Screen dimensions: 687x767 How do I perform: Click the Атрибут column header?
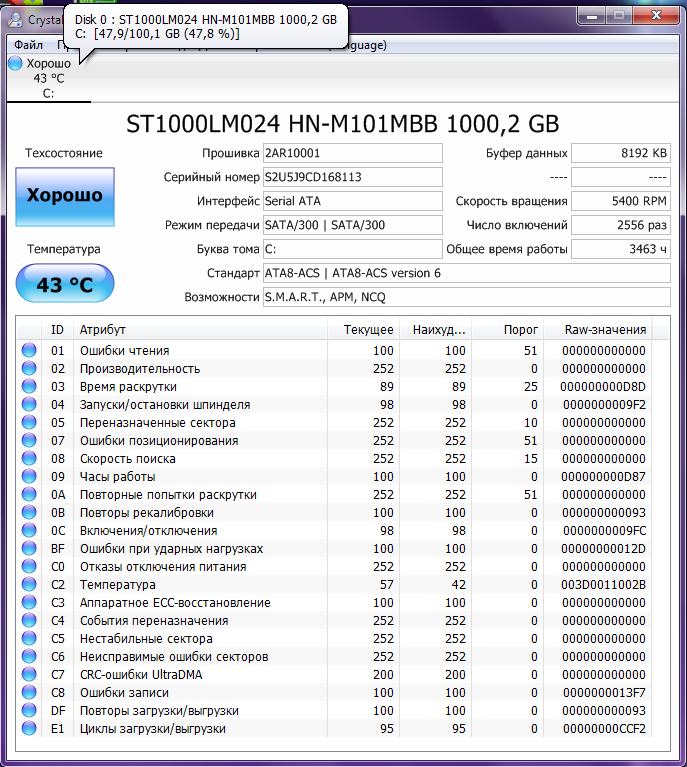pyautogui.click(x=200, y=330)
